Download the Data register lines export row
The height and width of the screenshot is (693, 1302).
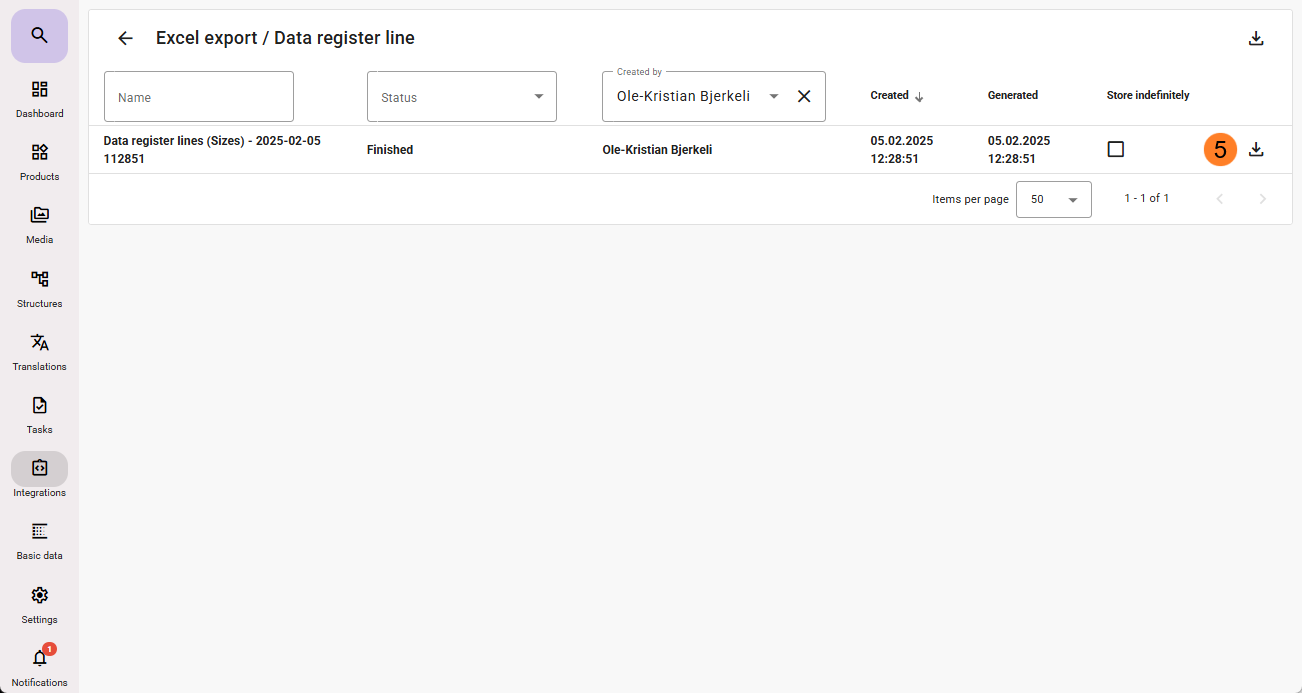coord(1256,149)
